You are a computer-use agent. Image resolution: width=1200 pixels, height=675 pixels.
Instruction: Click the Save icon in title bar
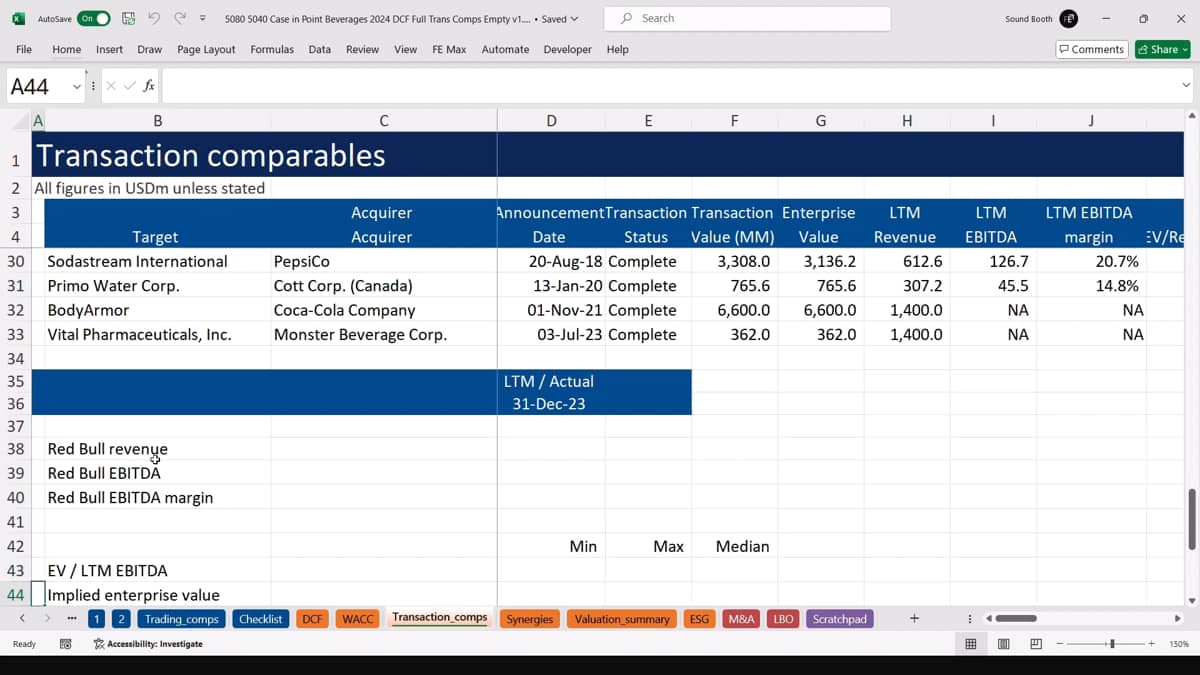click(x=128, y=19)
